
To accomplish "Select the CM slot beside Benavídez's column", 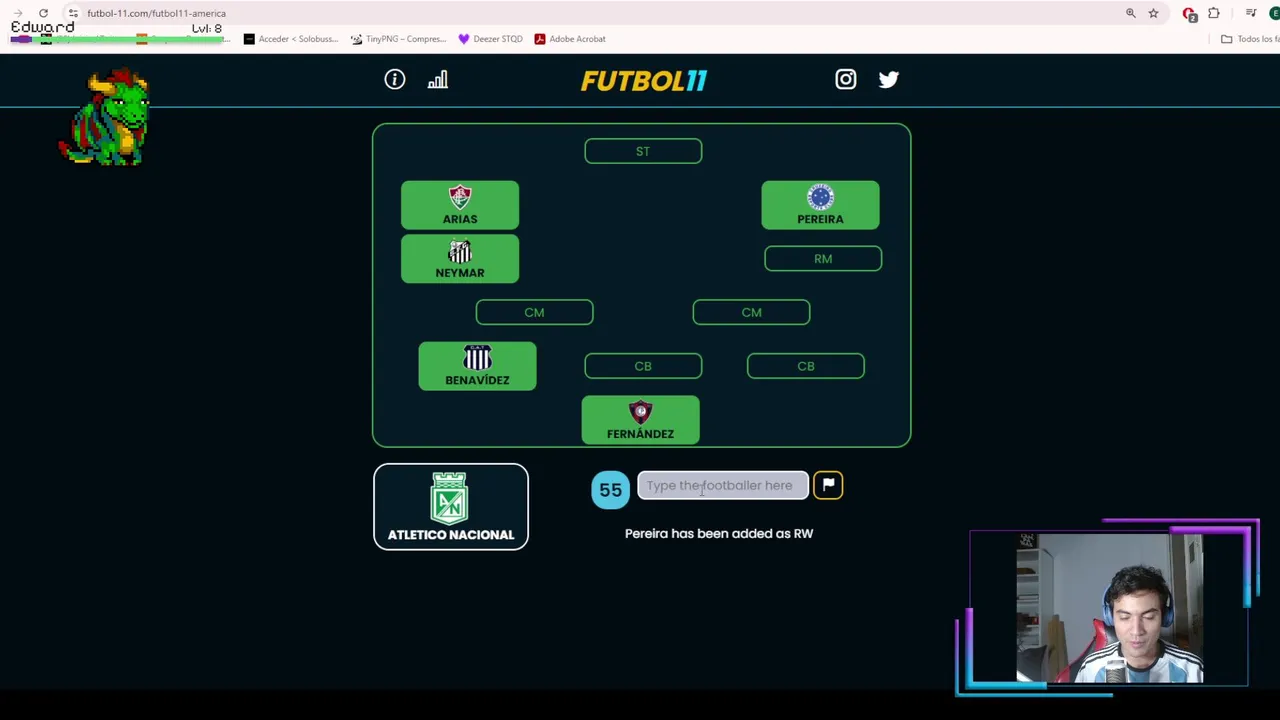I will [534, 312].
